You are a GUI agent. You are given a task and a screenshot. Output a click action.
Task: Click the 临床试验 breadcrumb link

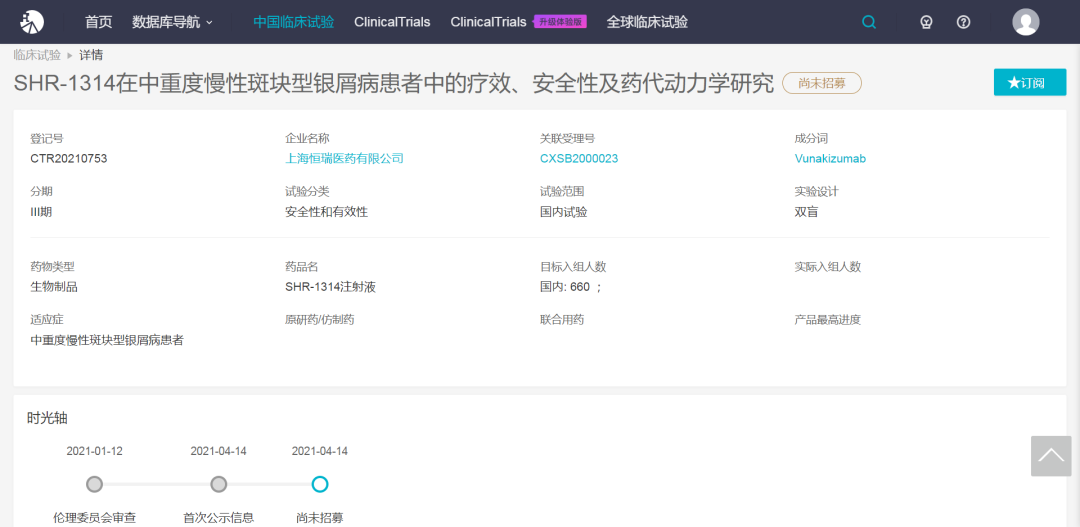(x=37, y=55)
